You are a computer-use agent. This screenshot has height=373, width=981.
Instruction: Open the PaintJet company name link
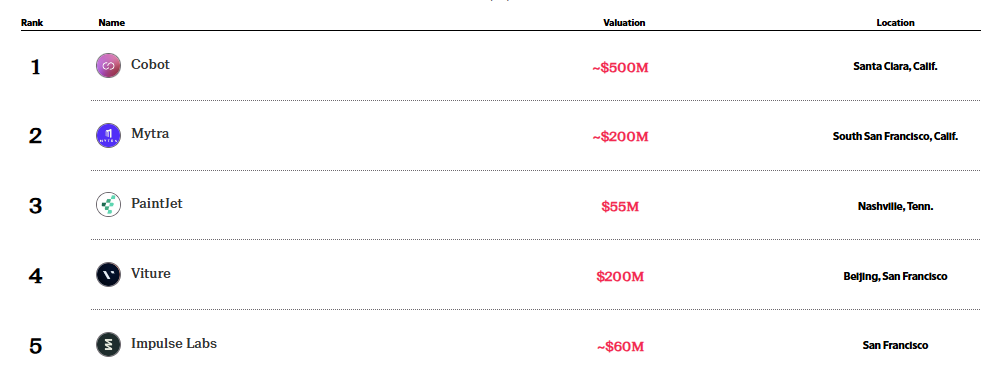pos(157,203)
